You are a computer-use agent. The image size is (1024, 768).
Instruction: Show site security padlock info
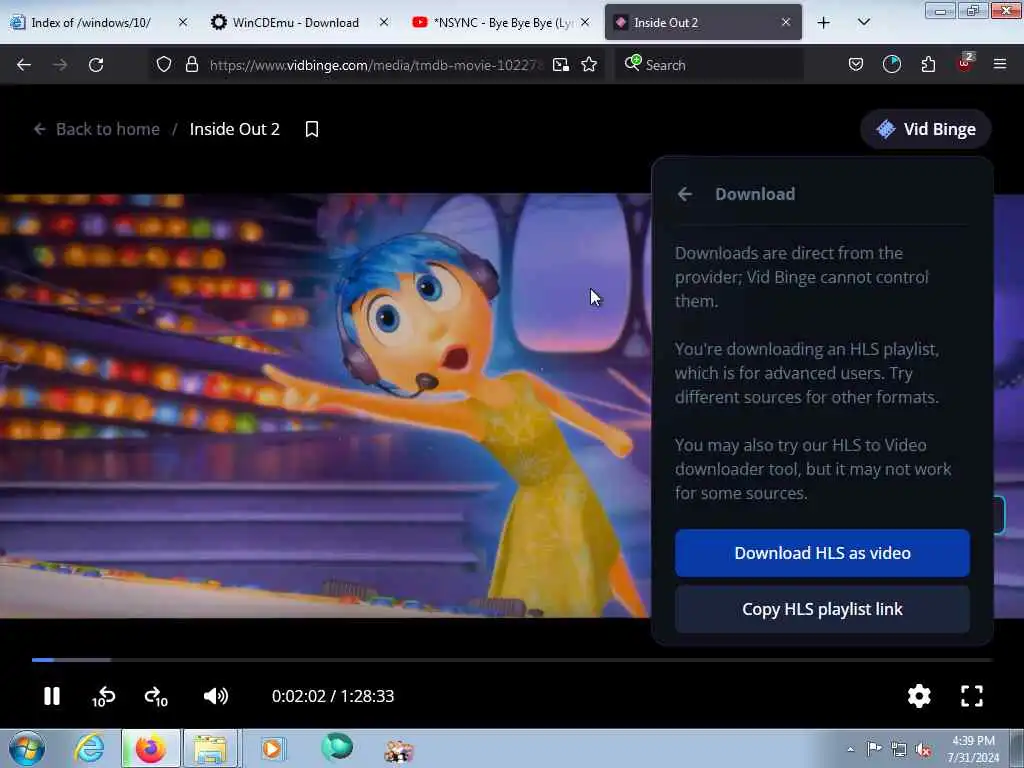point(192,65)
